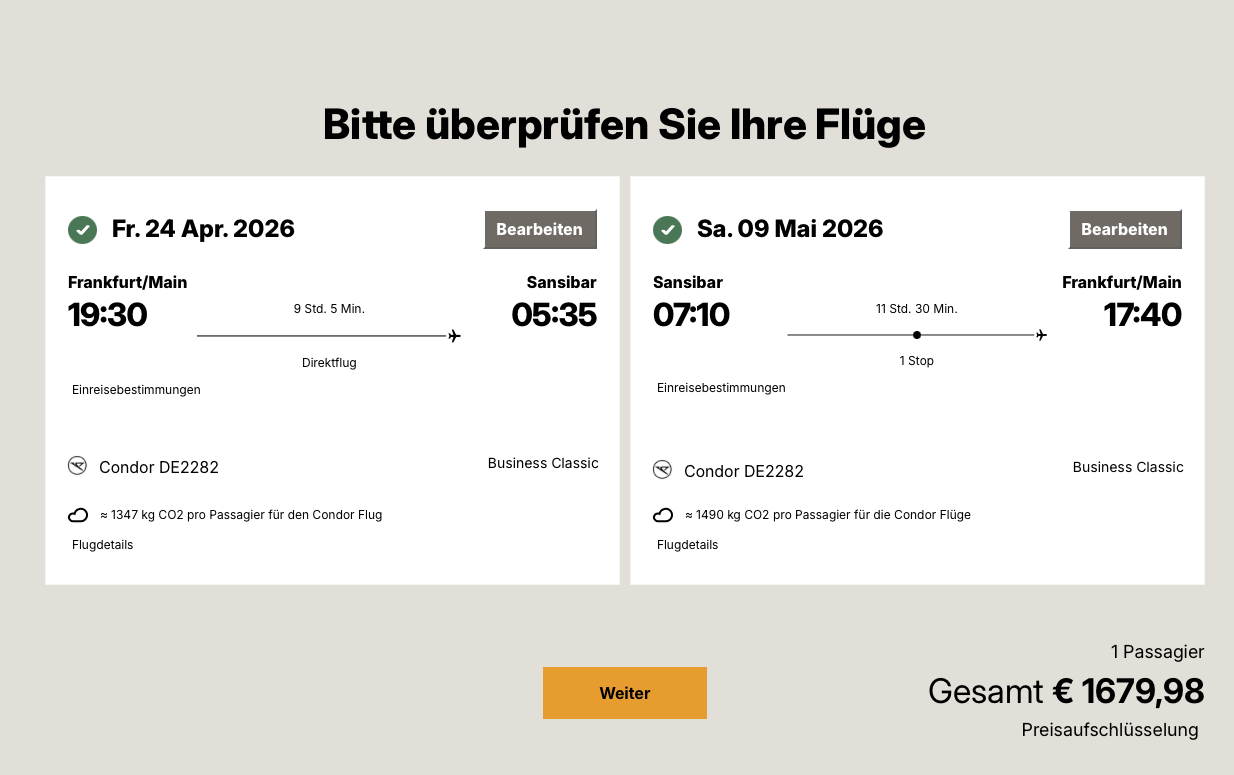Screen dimensions: 1234x775
Task: Click the Gesamt € 1679,98 total price
Action: pos(1065,691)
